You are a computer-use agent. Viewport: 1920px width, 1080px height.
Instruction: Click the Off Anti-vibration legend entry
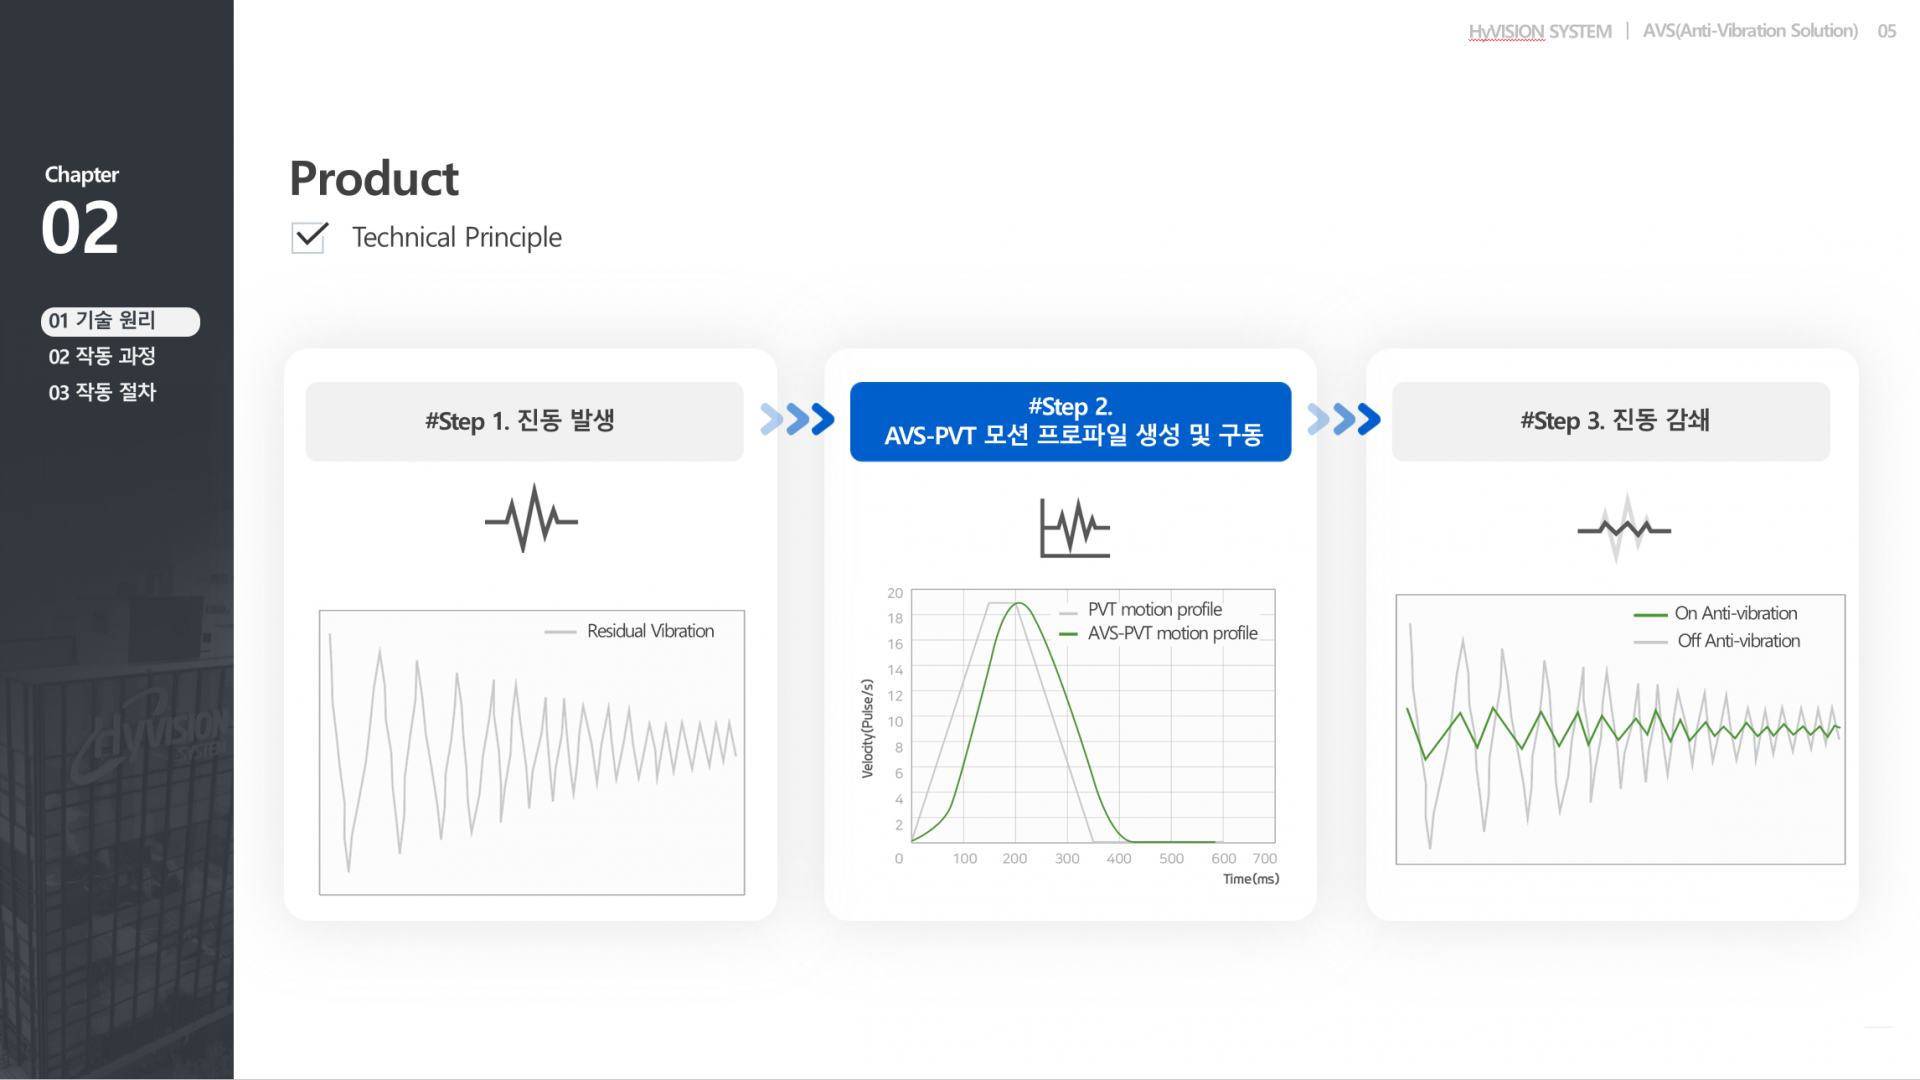point(1737,641)
